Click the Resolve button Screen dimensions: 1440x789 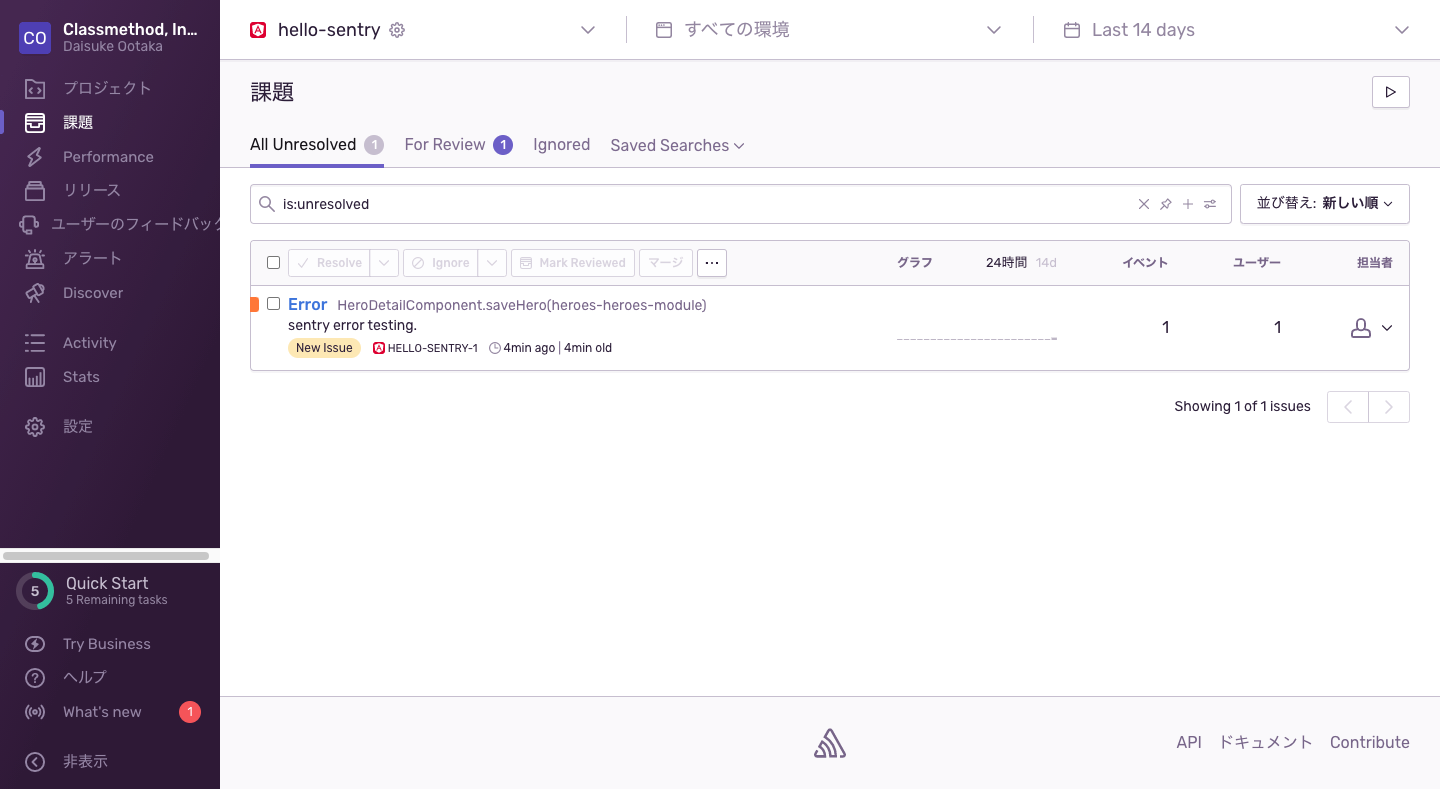329,263
